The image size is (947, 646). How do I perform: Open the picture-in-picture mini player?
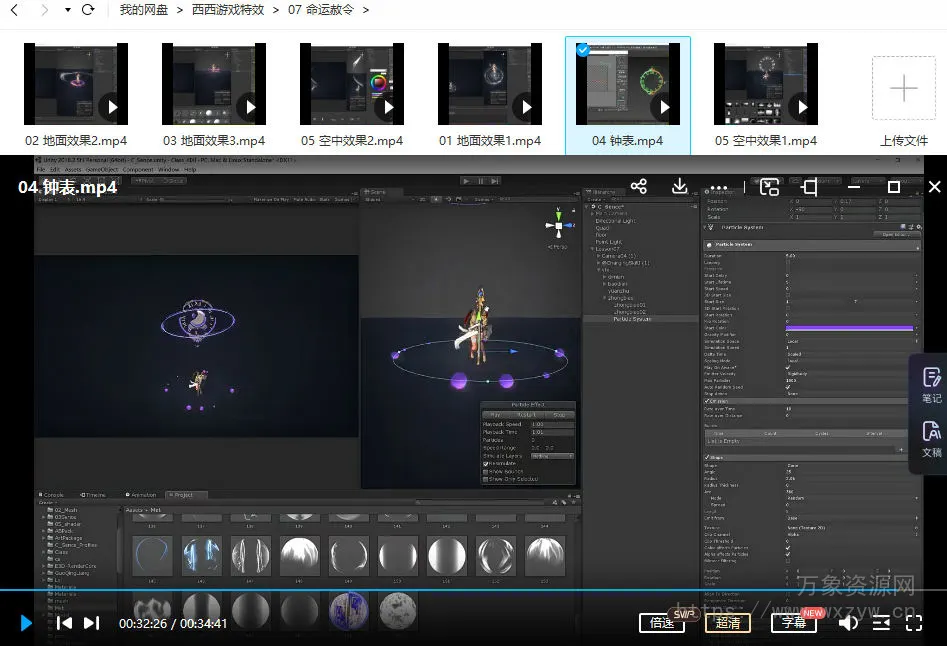pos(769,187)
